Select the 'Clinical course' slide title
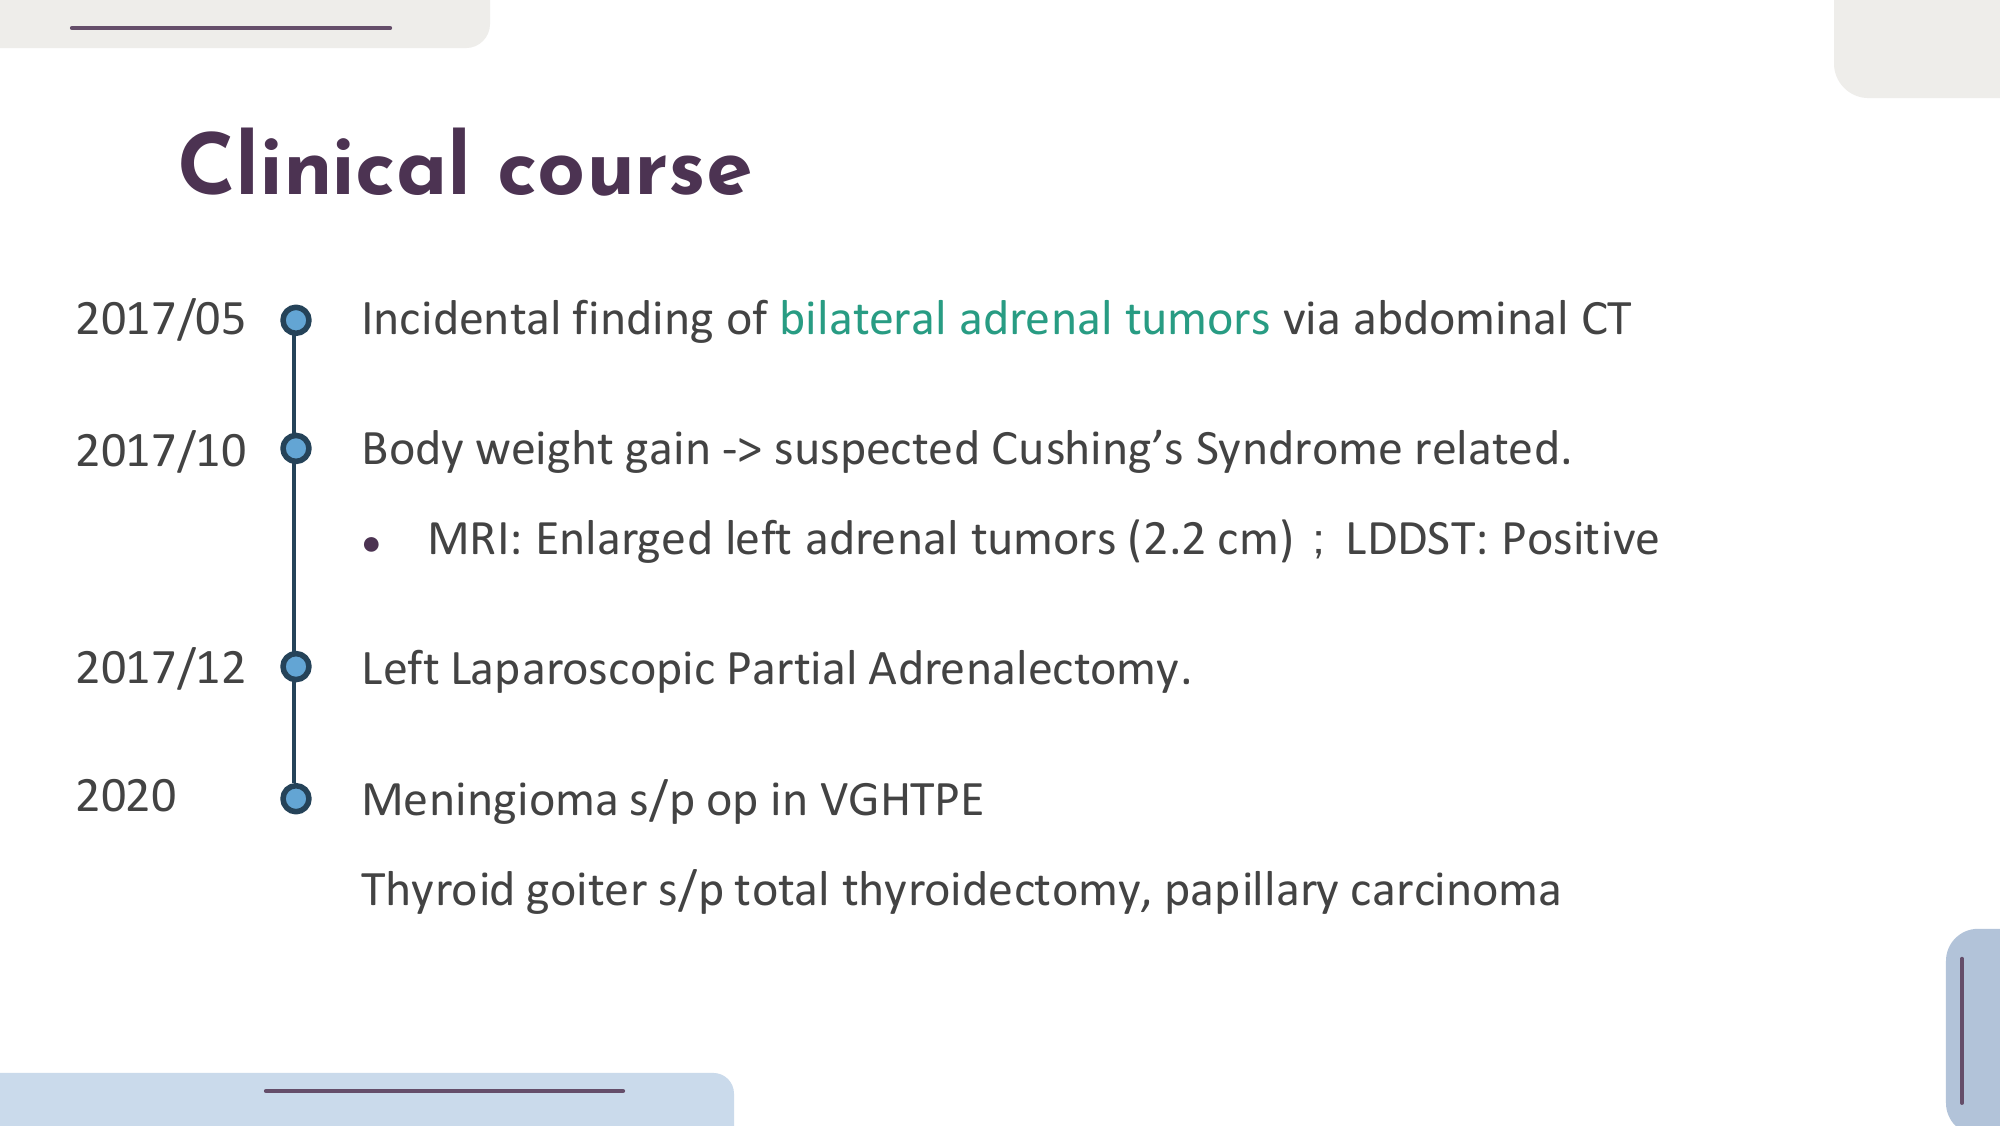Screen dimensions: 2000x1126 [465, 166]
